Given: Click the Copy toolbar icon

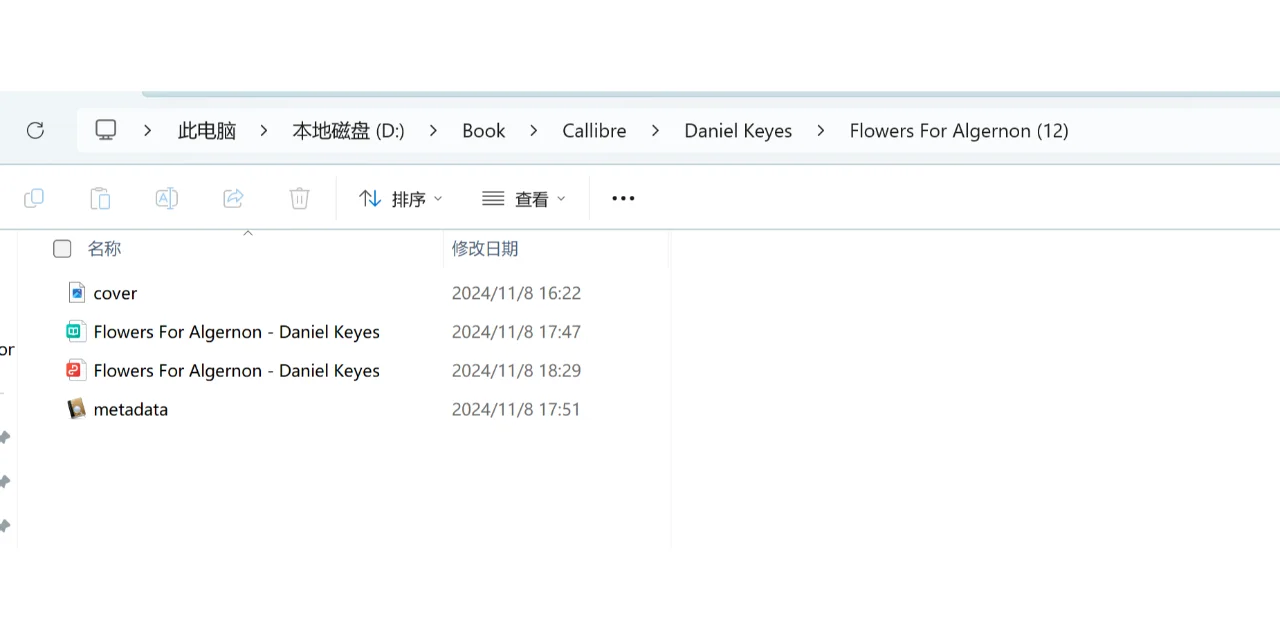Looking at the screenshot, I should coord(34,198).
